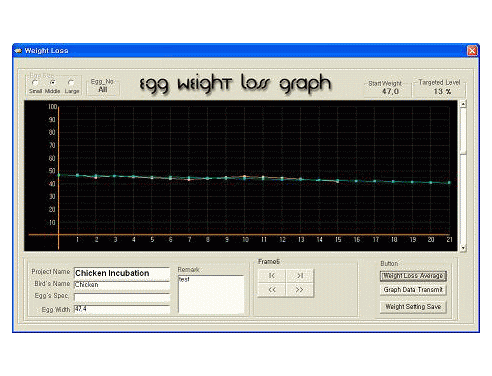Close the Weight Loss window
Image resolution: width=492 pixels, height=376 pixels.
click(472, 51)
